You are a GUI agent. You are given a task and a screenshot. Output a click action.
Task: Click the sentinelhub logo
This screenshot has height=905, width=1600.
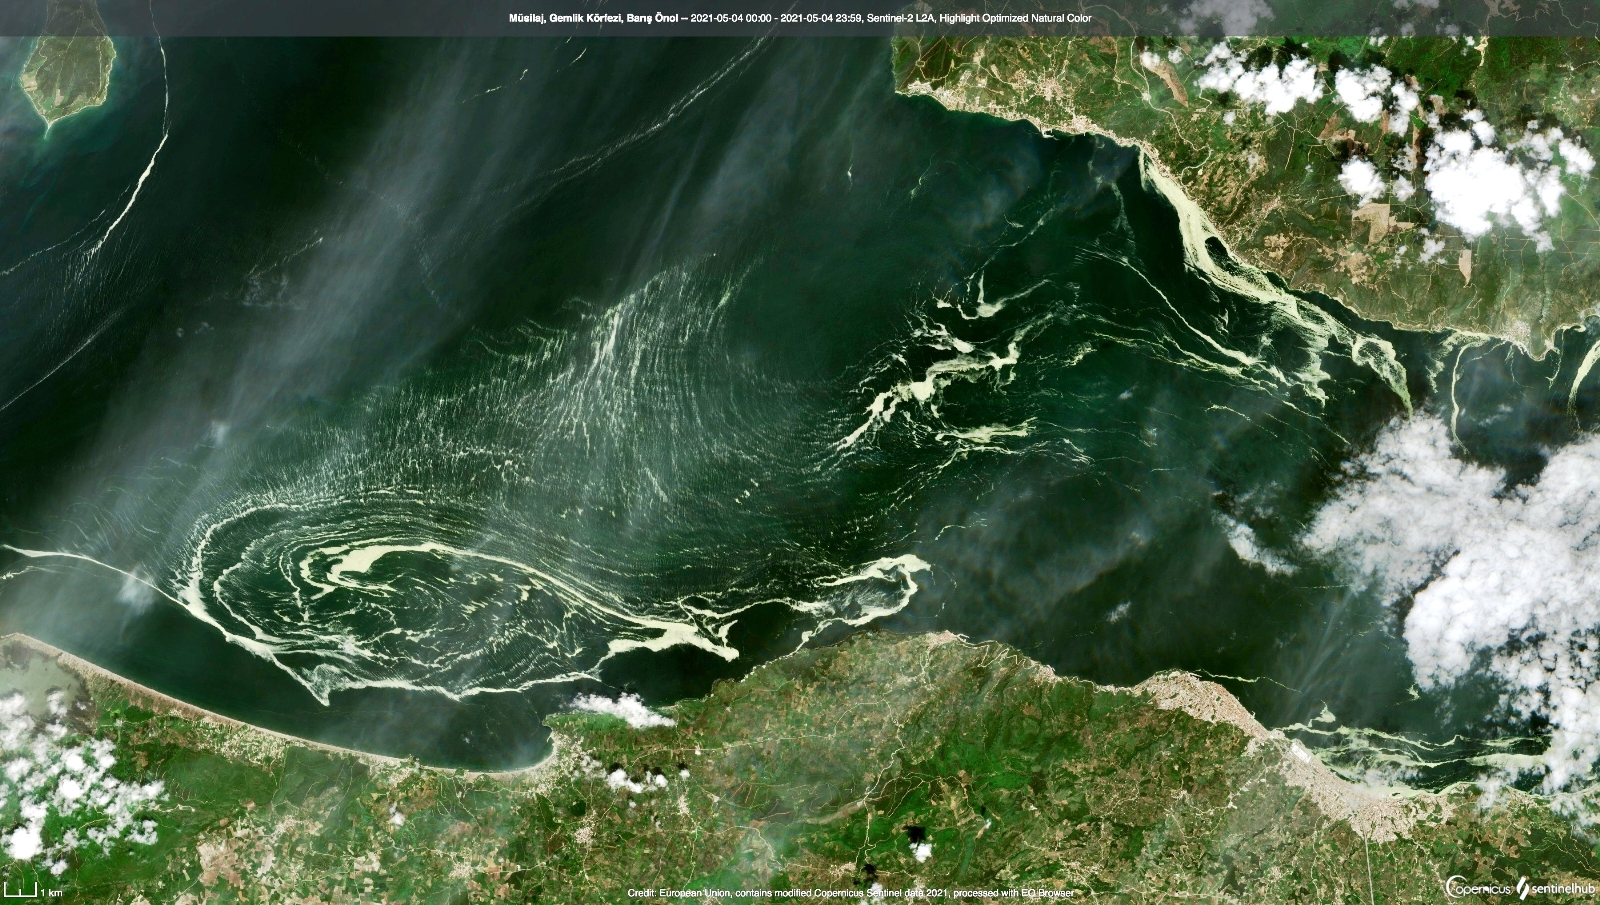click(x=1556, y=887)
